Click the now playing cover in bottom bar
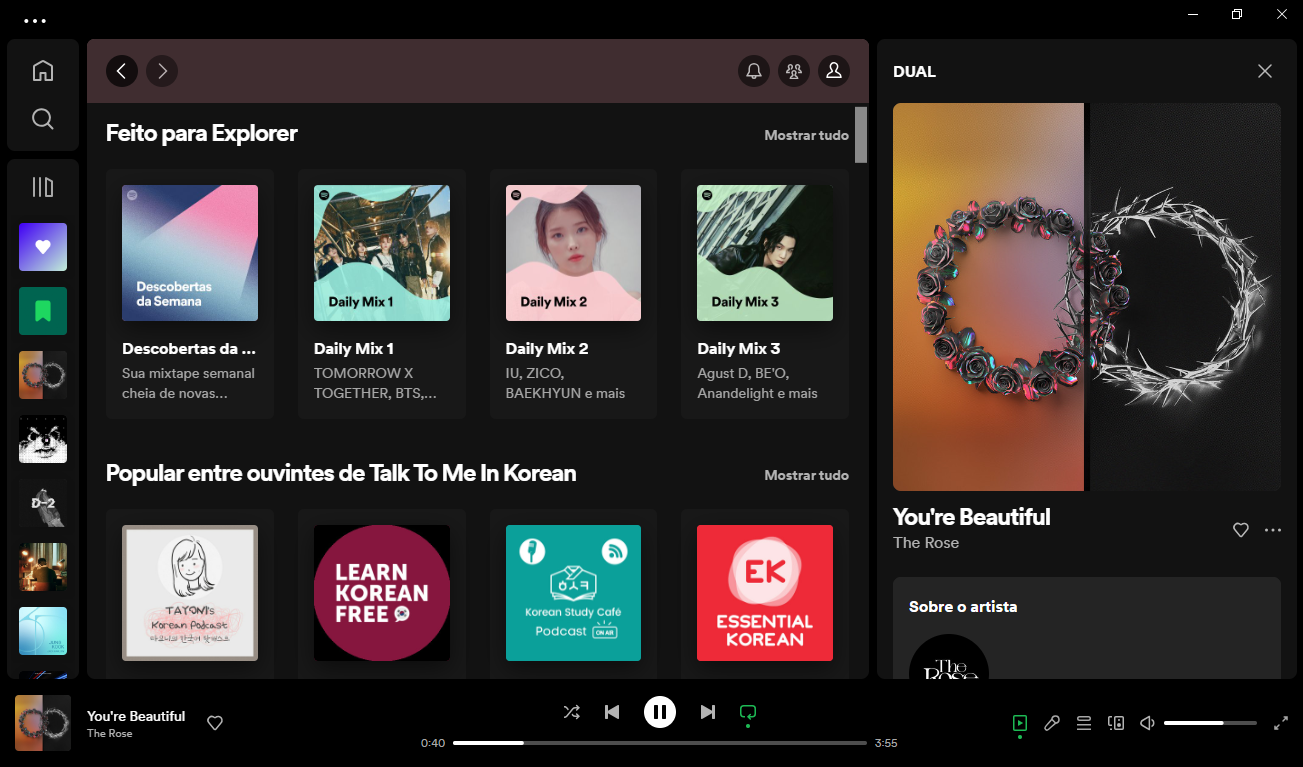The height and width of the screenshot is (767, 1303). 43,723
